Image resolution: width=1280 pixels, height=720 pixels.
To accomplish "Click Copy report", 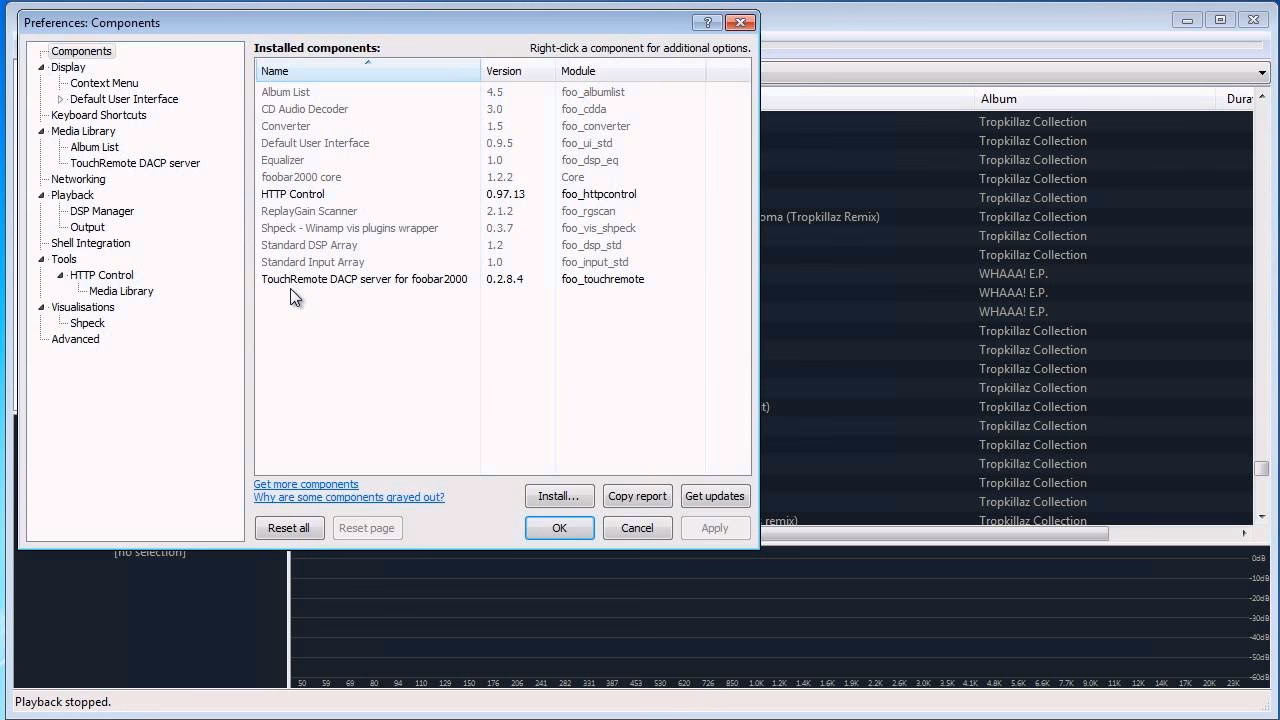I will 637,496.
